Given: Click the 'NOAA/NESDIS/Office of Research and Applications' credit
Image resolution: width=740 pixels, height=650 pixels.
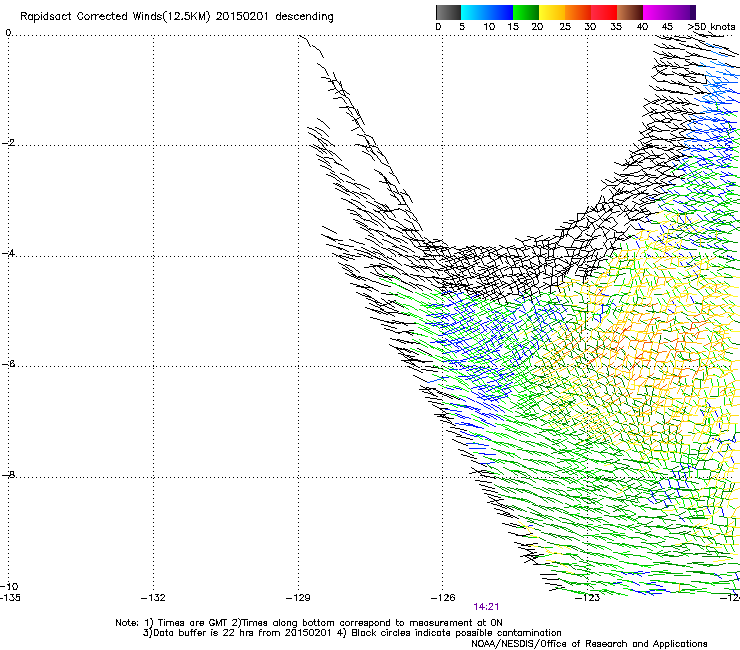Looking at the screenshot, I should [x=589, y=644].
